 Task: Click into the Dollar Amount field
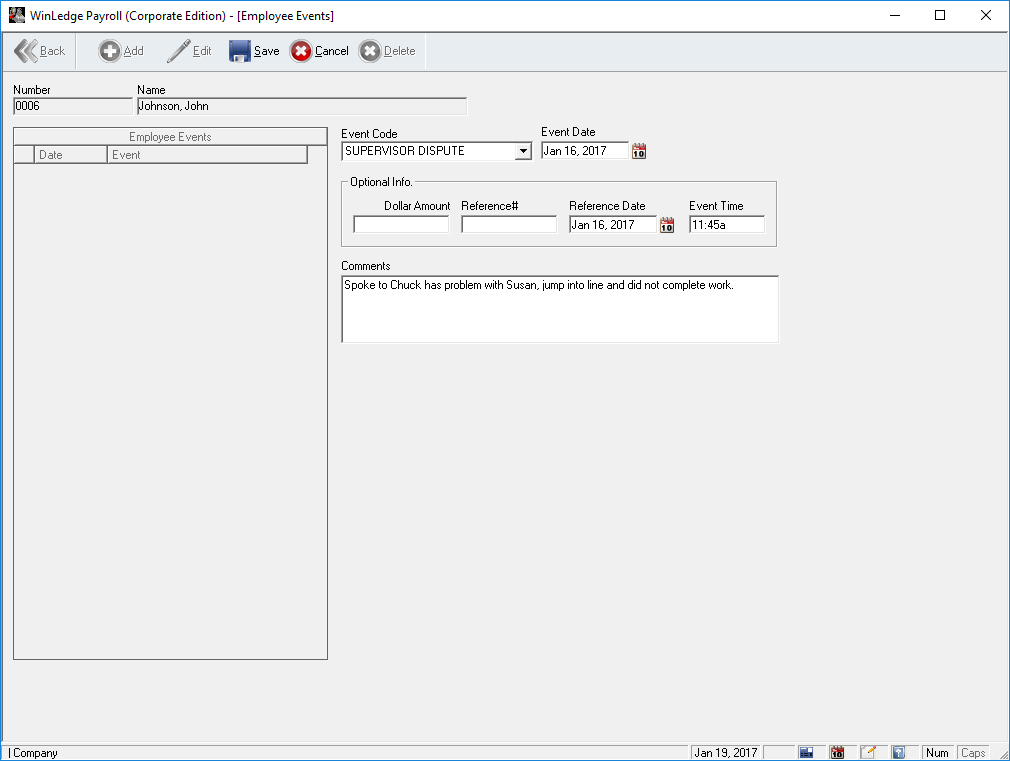pyautogui.click(x=401, y=225)
